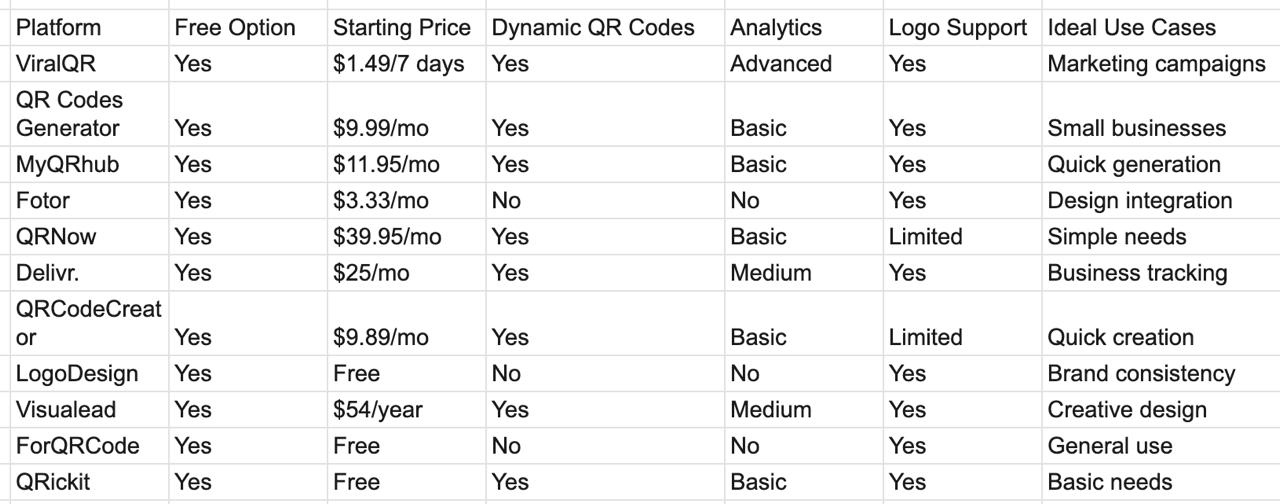Click the QRickit platform cell

53,482
